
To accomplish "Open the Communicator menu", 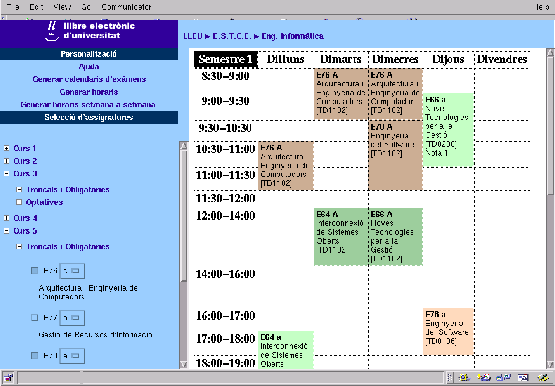I will pos(126,7).
